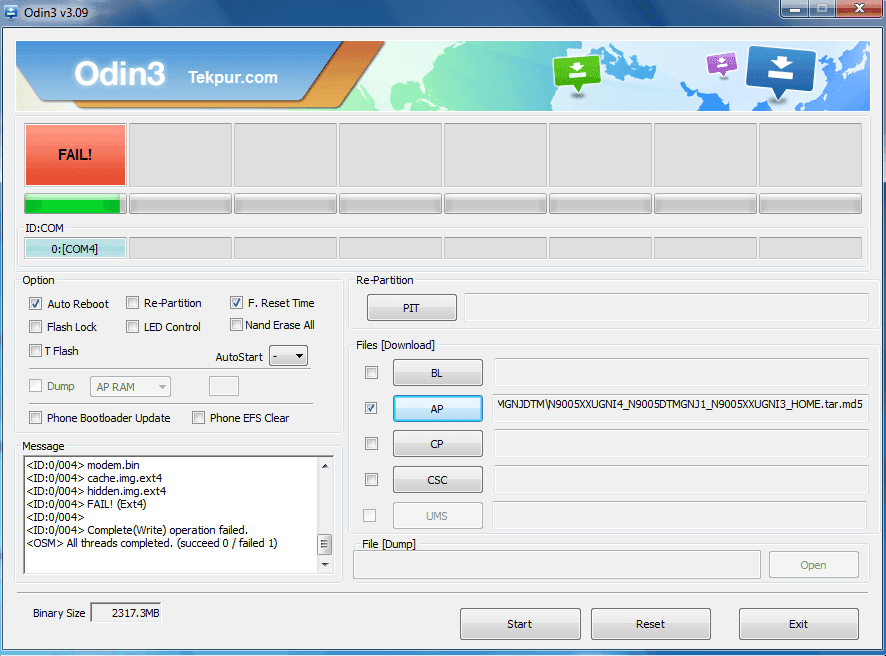Image resolution: width=886 pixels, height=656 pixels.
Task: Toggle the Auto Reboot checkbox
Action: 36,303
